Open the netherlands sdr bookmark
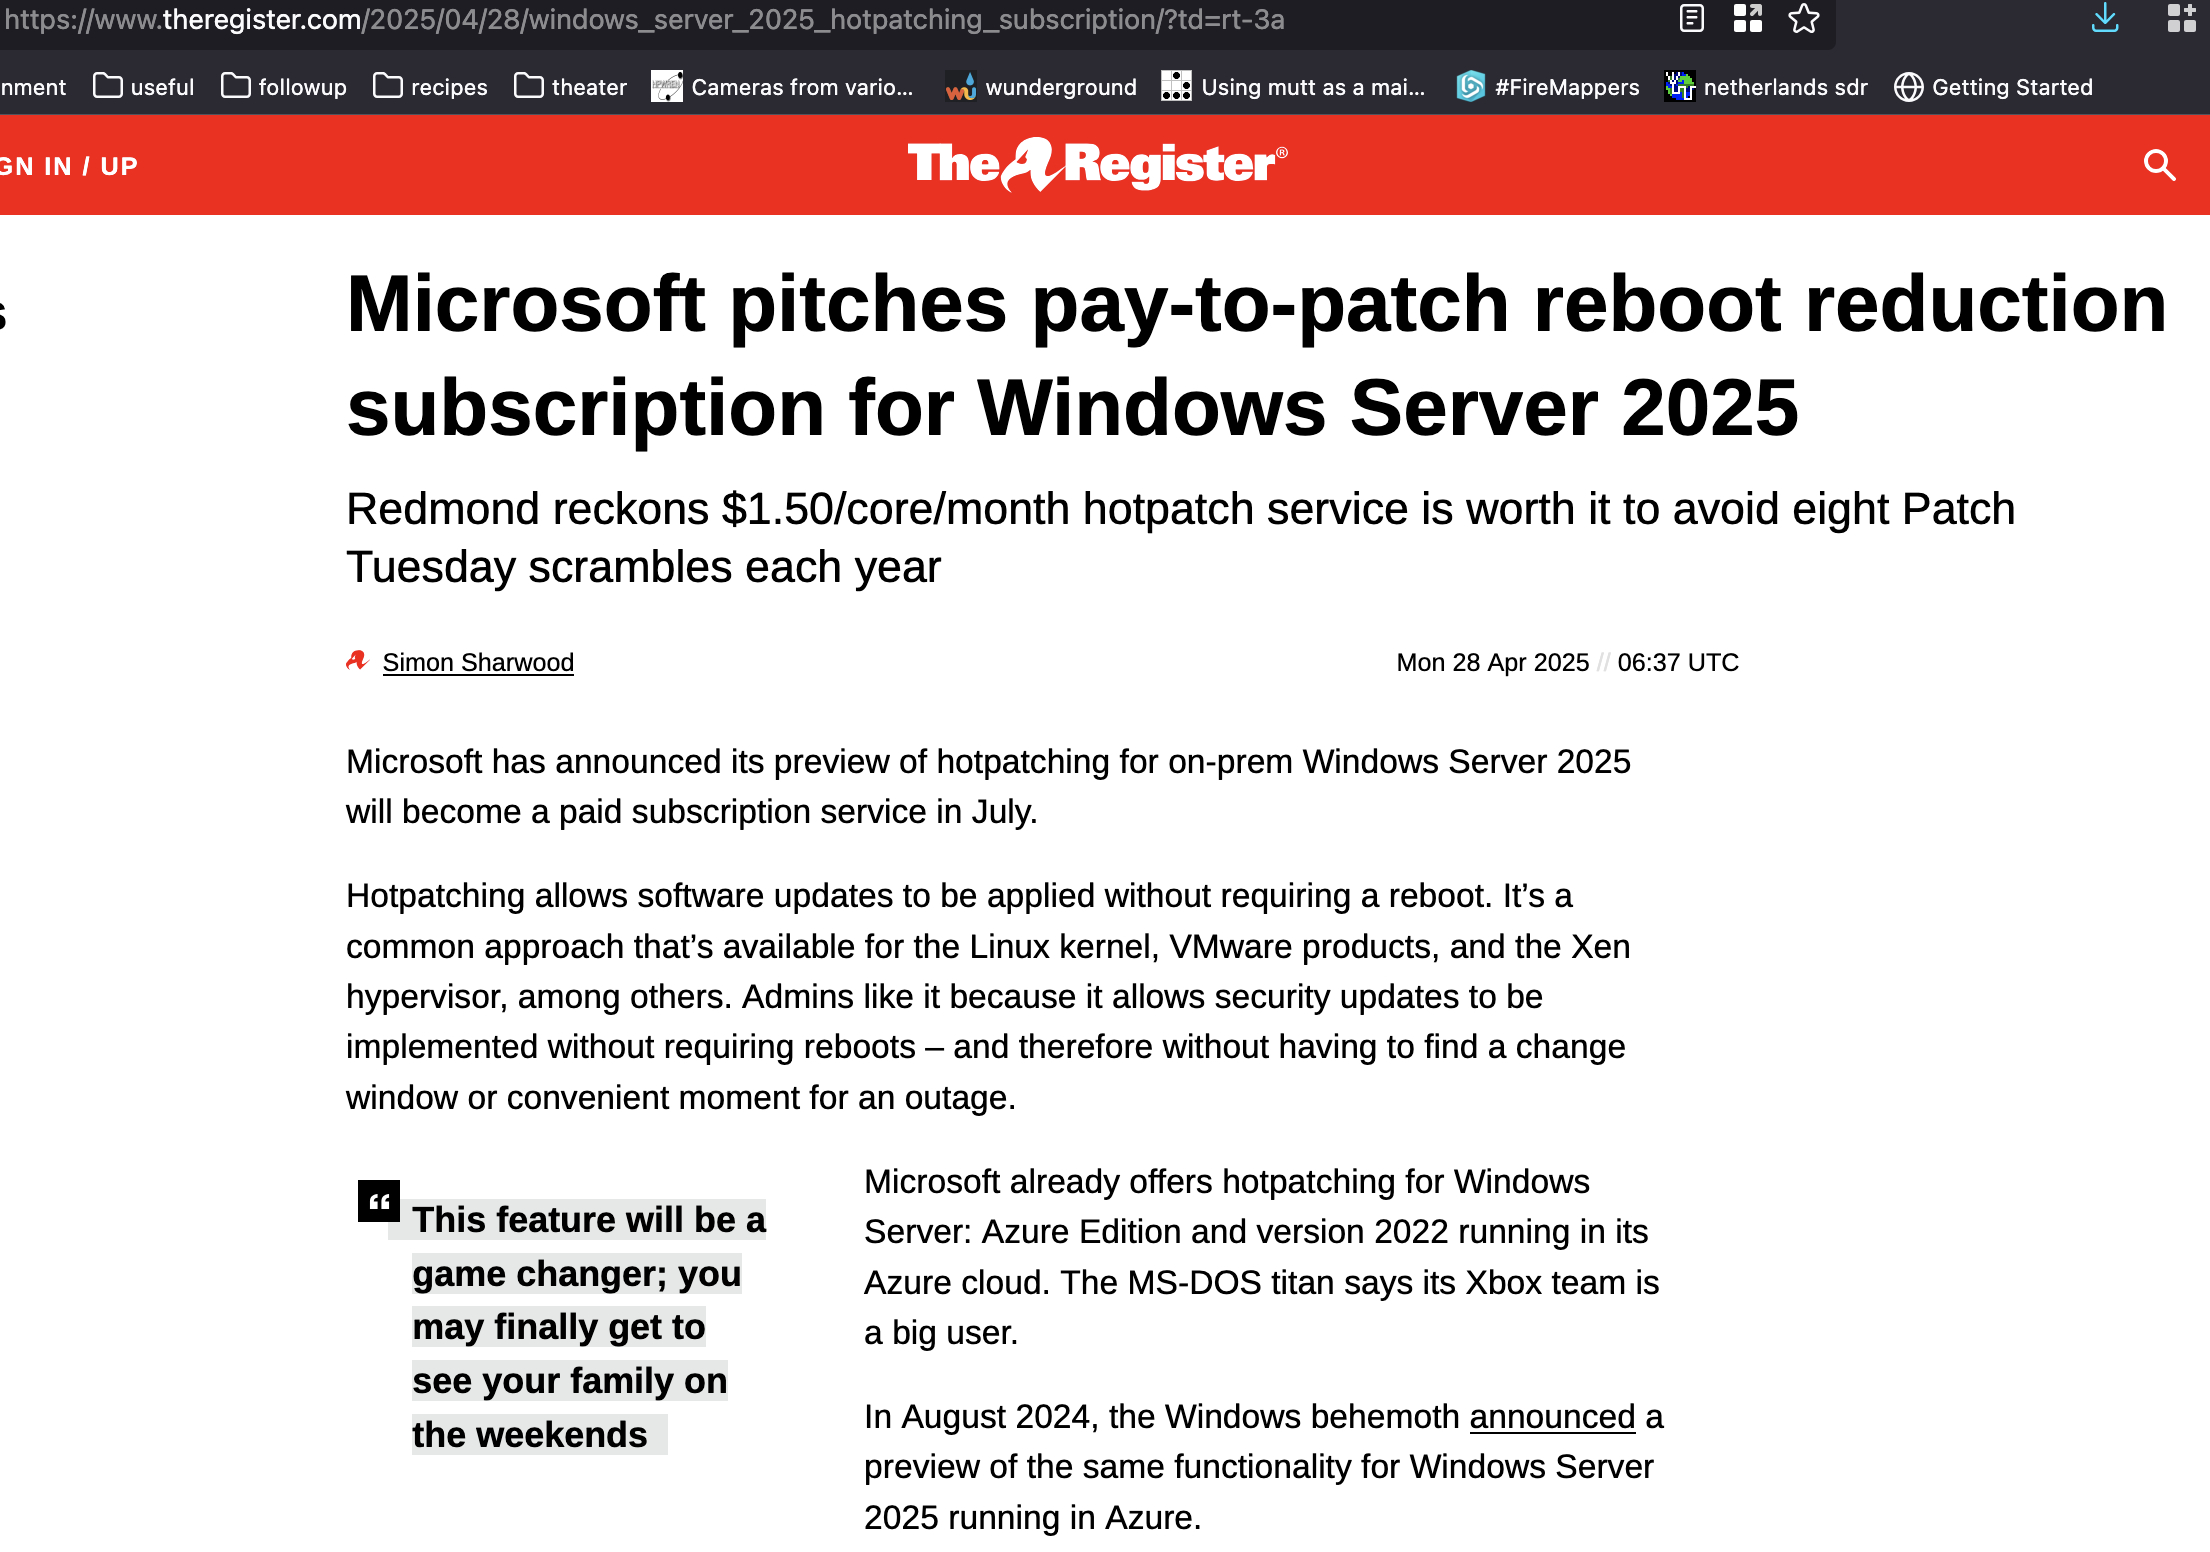This screenshot has width=2210, height=1552. pos(1766,87)
